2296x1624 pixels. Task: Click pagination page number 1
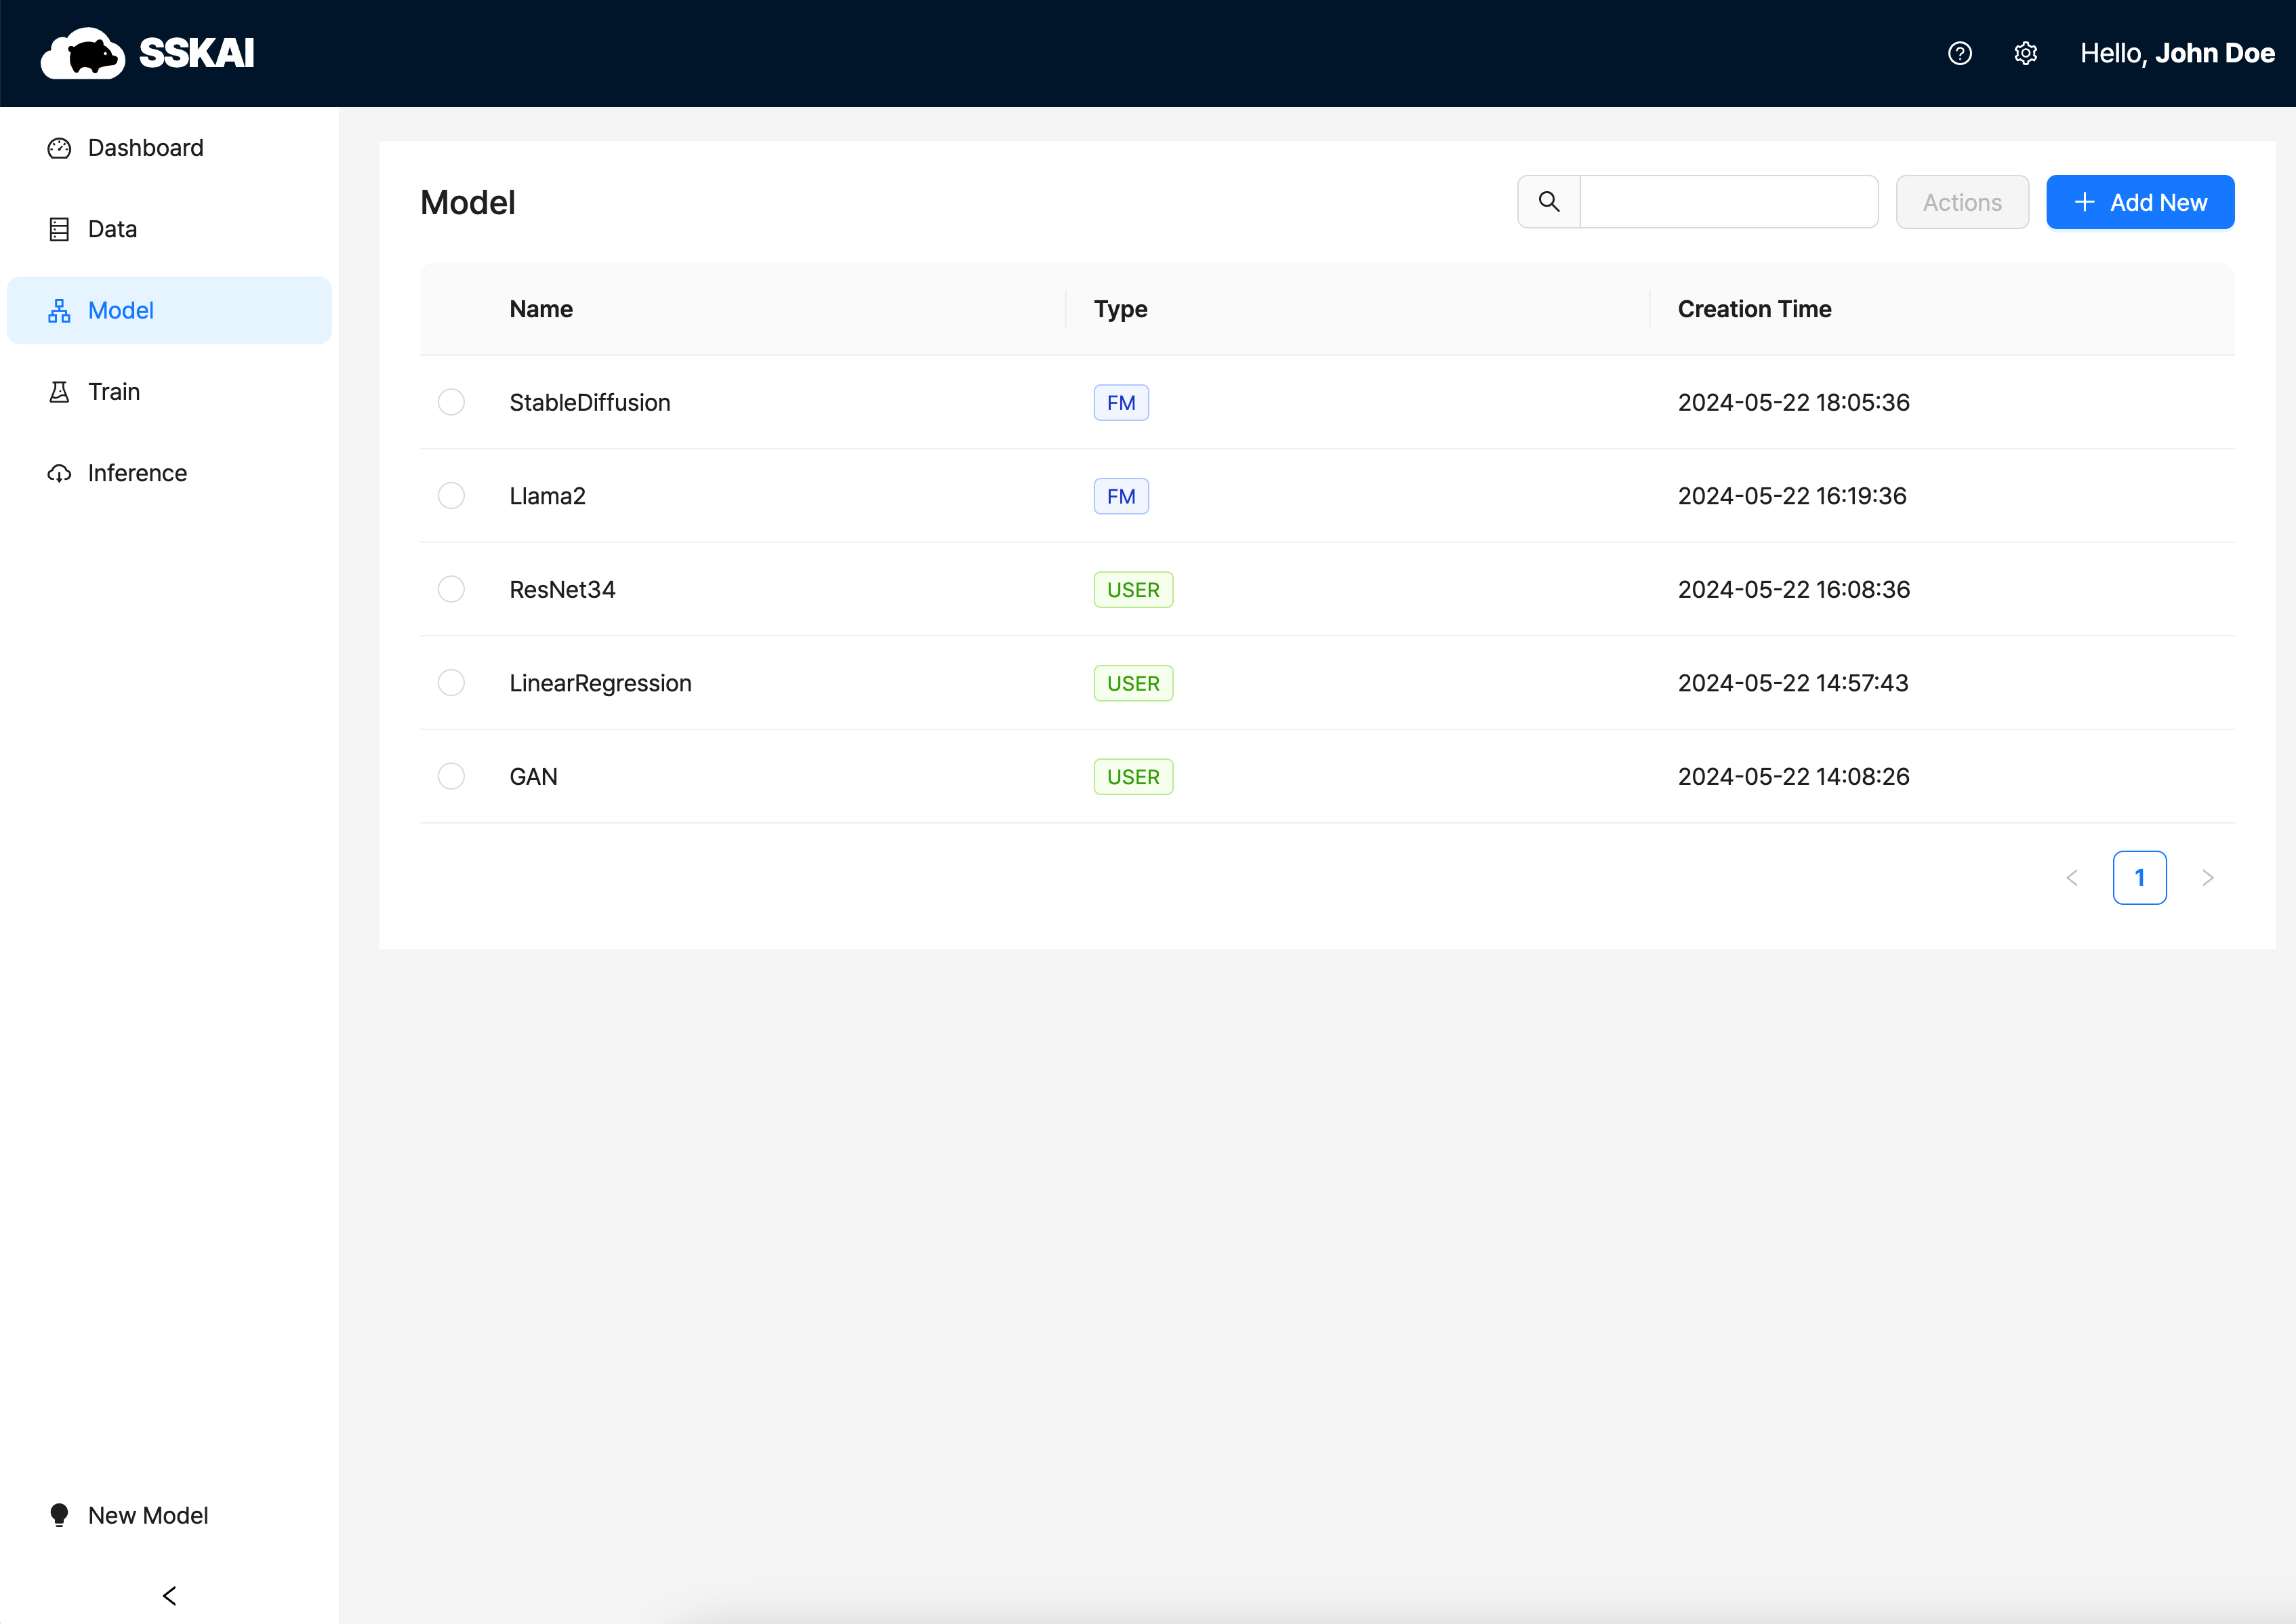[2139, 878]
